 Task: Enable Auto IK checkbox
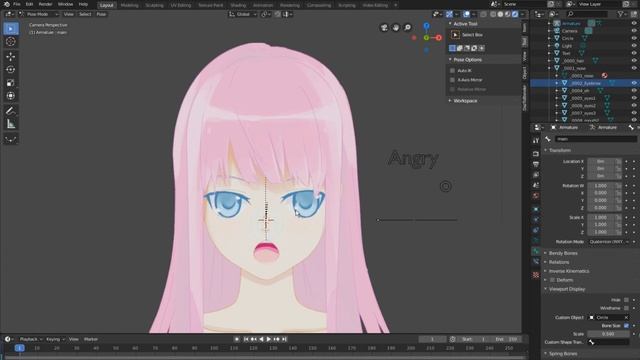click(452, 71)
